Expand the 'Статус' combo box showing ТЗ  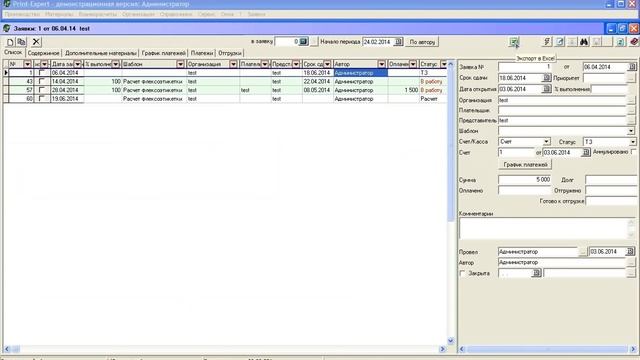click(x=633, y=142)
